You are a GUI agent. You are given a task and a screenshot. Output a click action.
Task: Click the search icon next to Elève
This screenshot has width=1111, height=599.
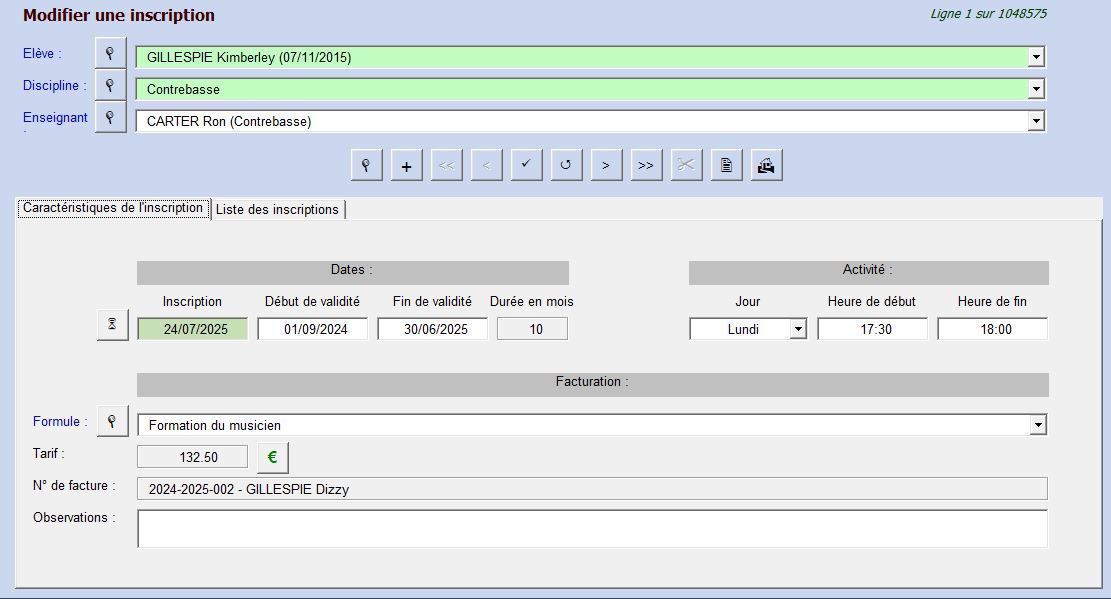pos(110,54)
